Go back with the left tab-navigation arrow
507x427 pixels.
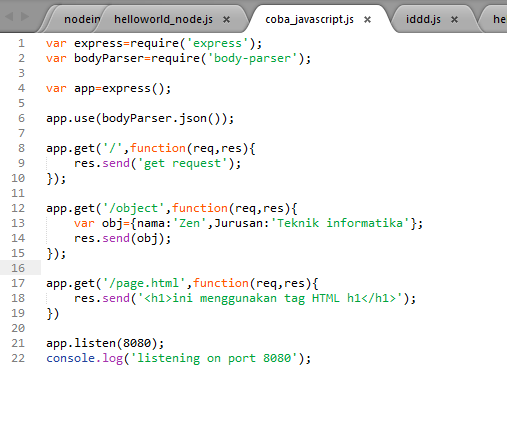tap(9, 16)
